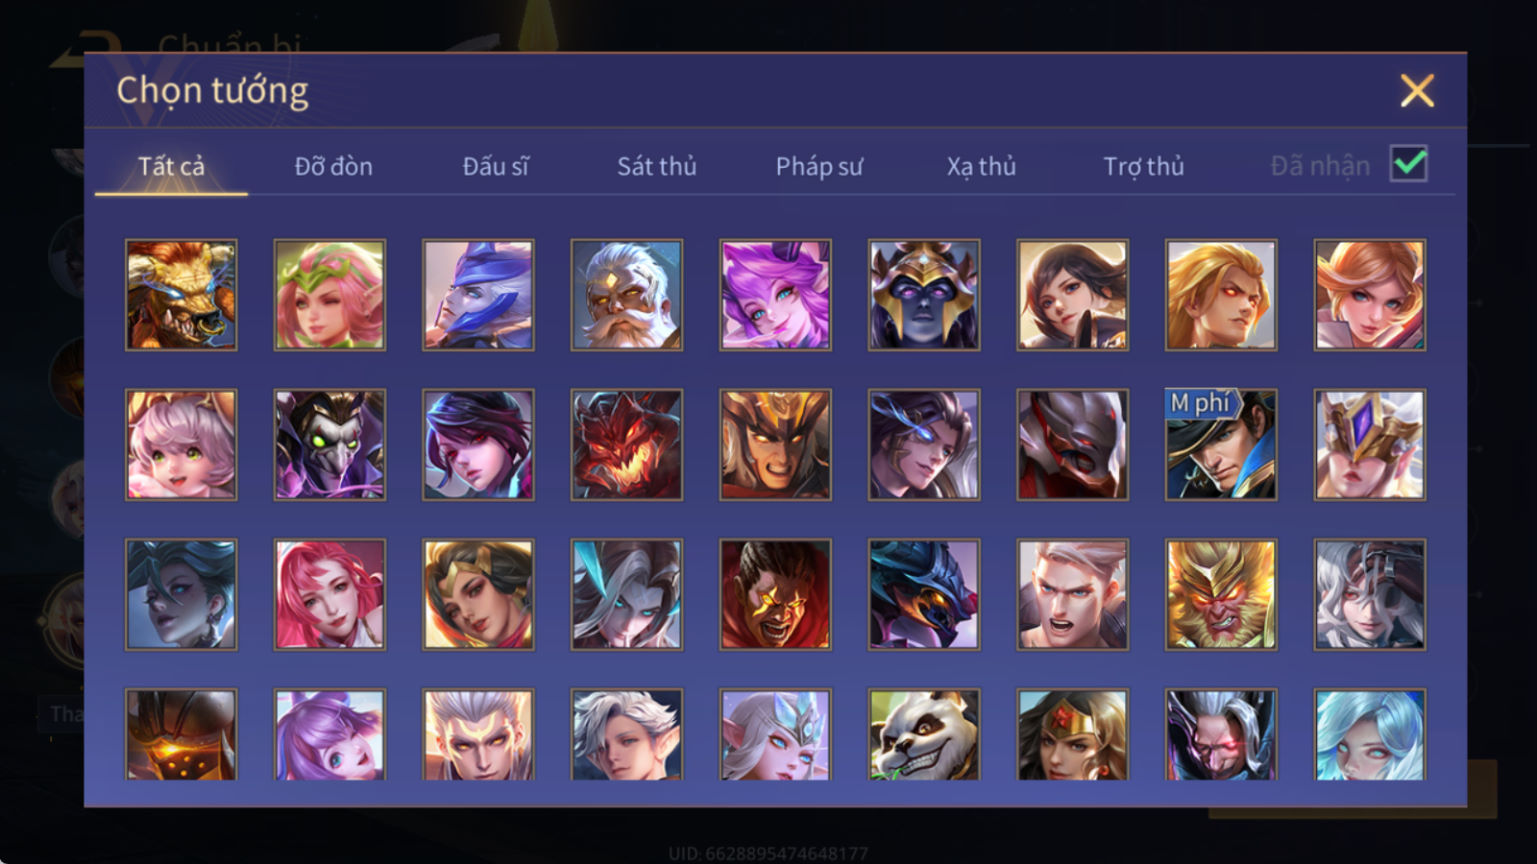The height and width of the screenshot is (864, 1537).
Task: Toggle the 'Đã nhận' checkbox
Action: coord(1409,164)
